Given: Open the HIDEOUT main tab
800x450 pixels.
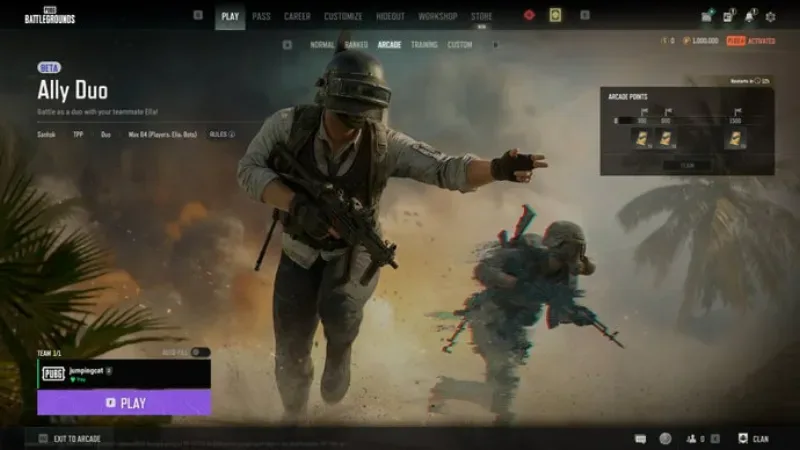Looking at the screenshot, I should point(390,16).
